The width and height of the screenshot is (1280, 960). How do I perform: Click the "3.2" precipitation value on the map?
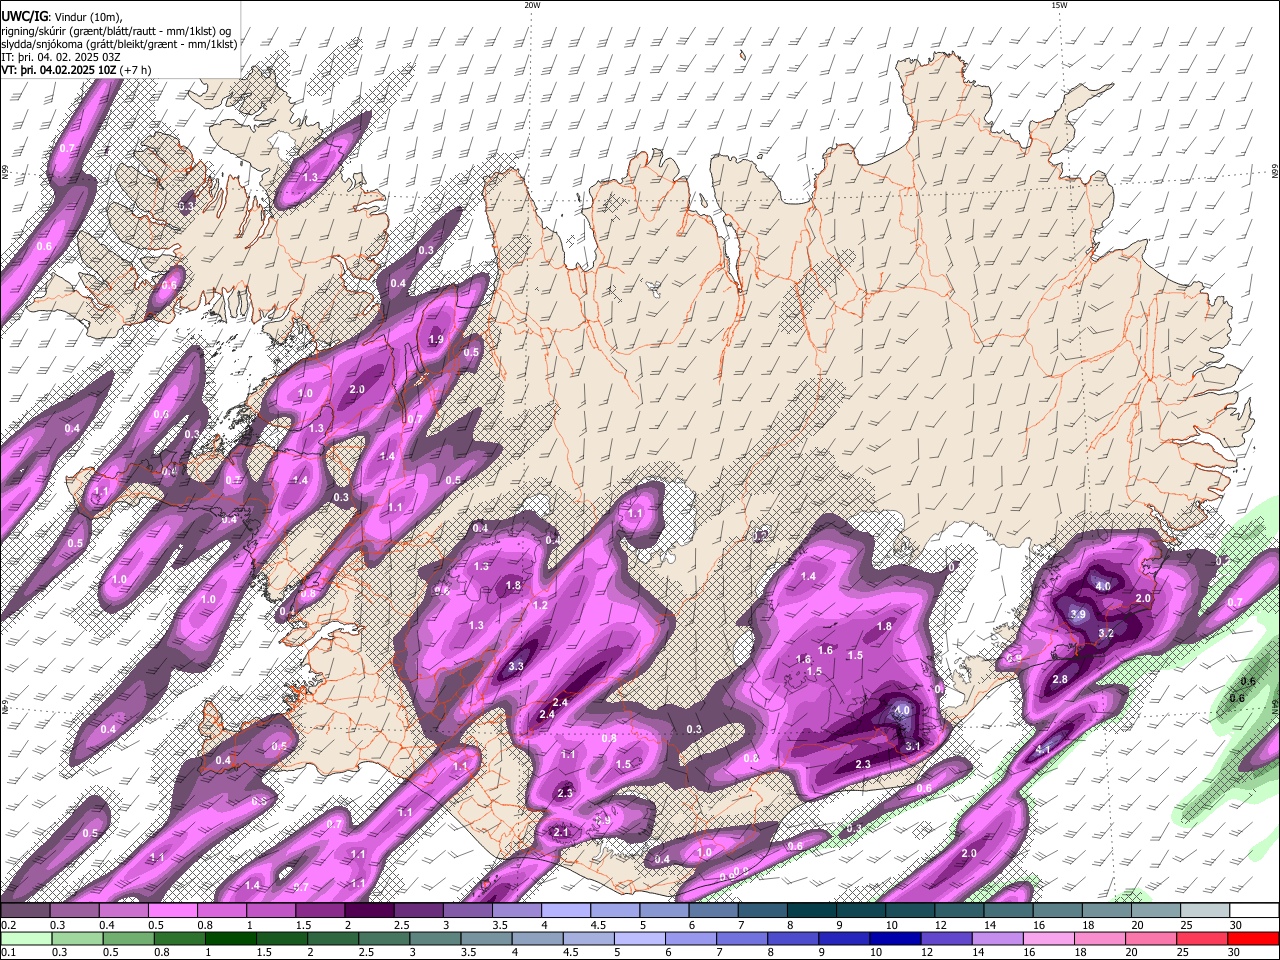(1106, 633)
